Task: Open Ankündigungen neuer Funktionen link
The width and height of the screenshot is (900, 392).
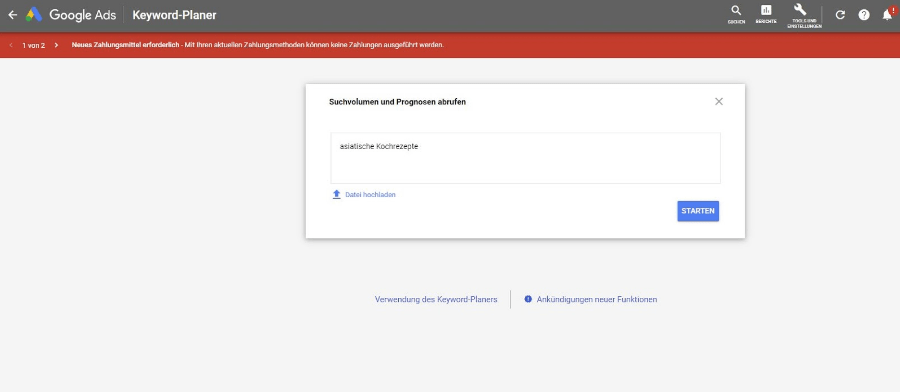Action: (x=597, y=300)
